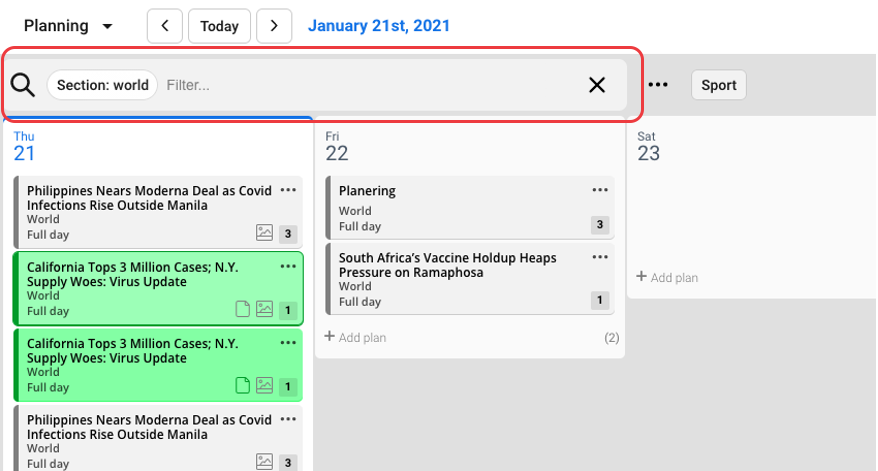878x471 pixels.
Task: Click count badge on Planering card
Action: [600, 225]
